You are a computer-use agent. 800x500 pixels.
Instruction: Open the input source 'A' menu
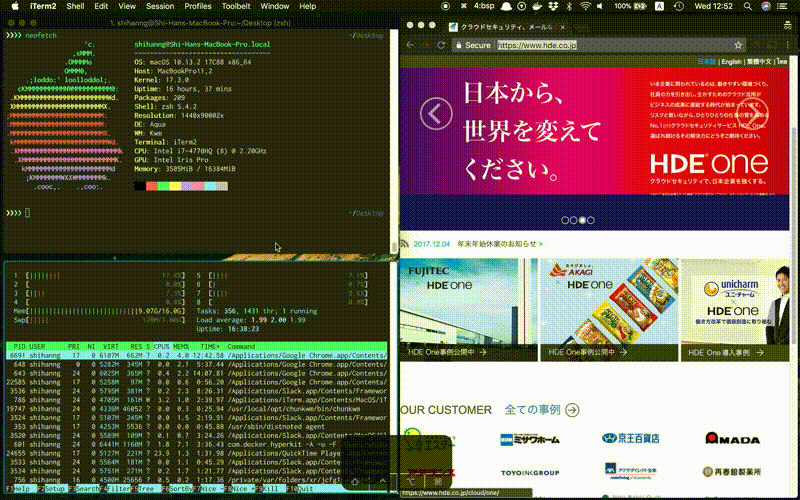(660, 6)
